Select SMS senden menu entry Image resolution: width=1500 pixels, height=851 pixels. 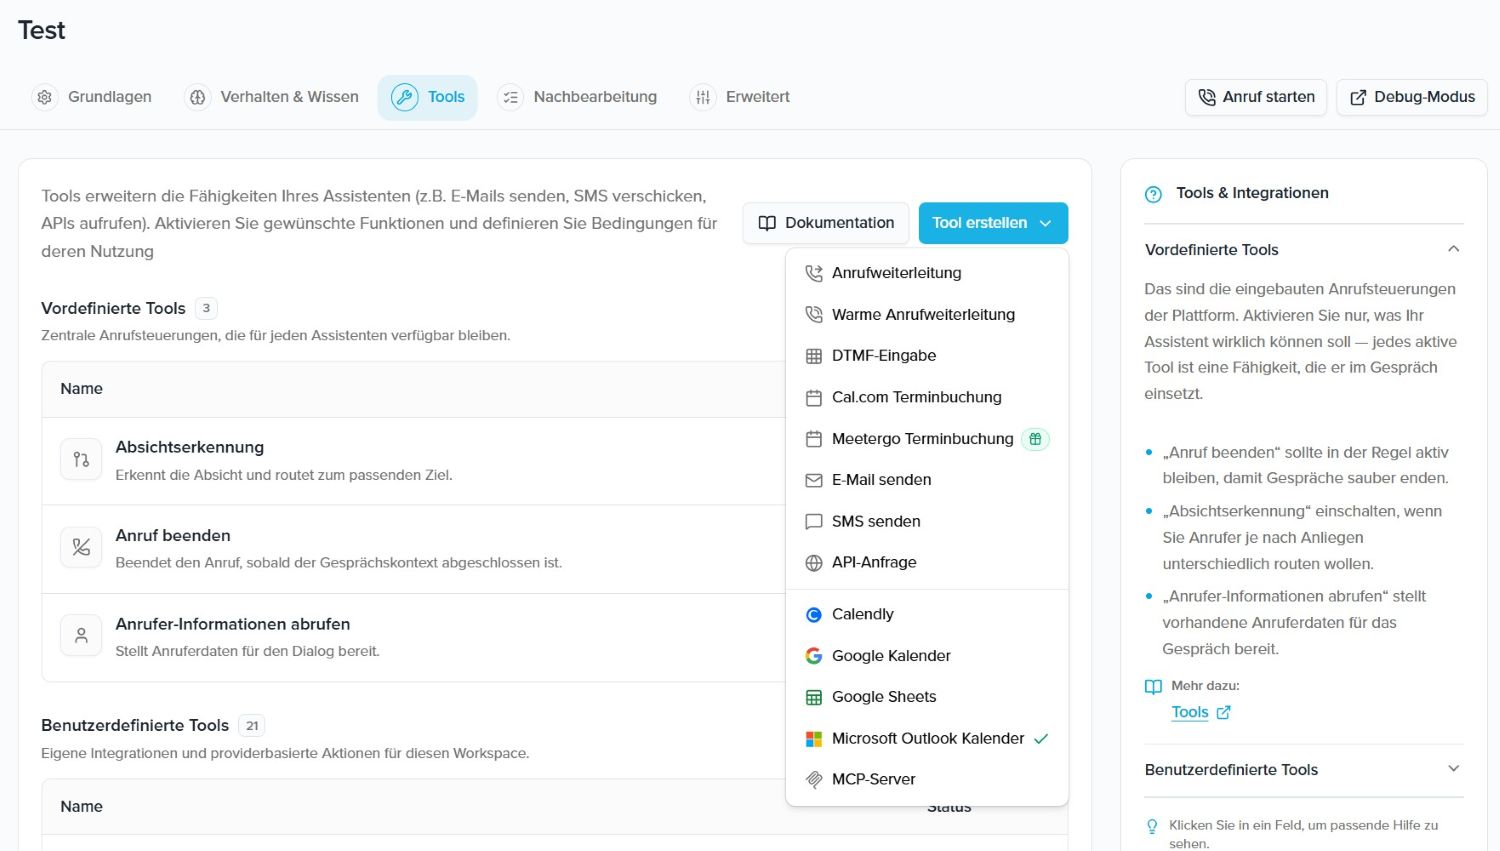[927, 521]
